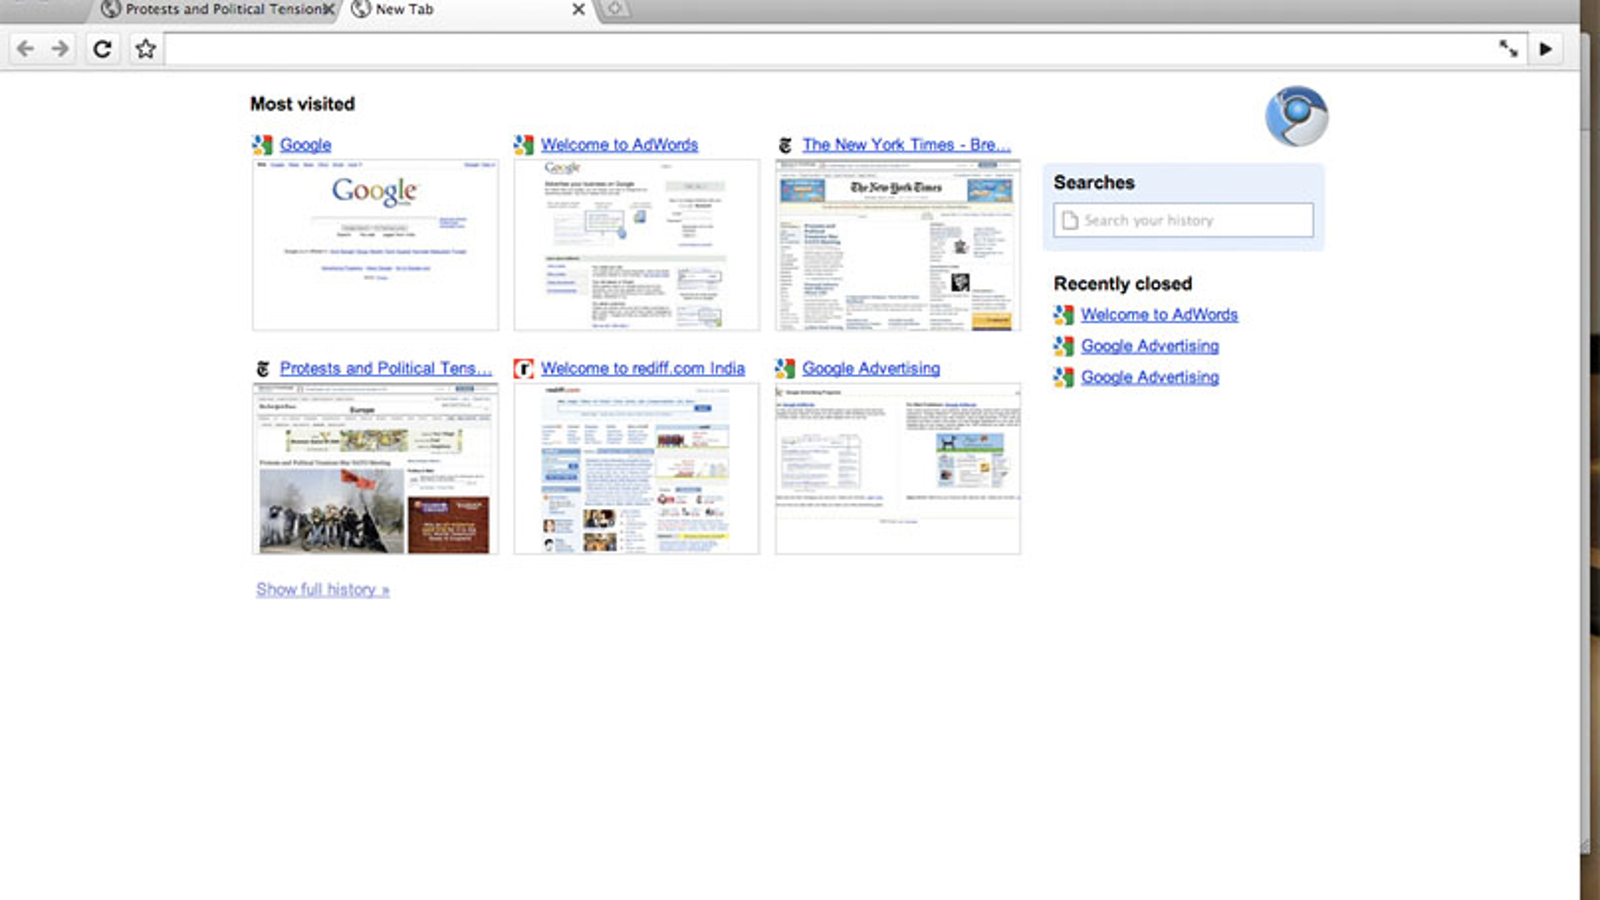1600x900 pixels.
Task: Click the Most visited heading
Action: click(x=302, y=104)
